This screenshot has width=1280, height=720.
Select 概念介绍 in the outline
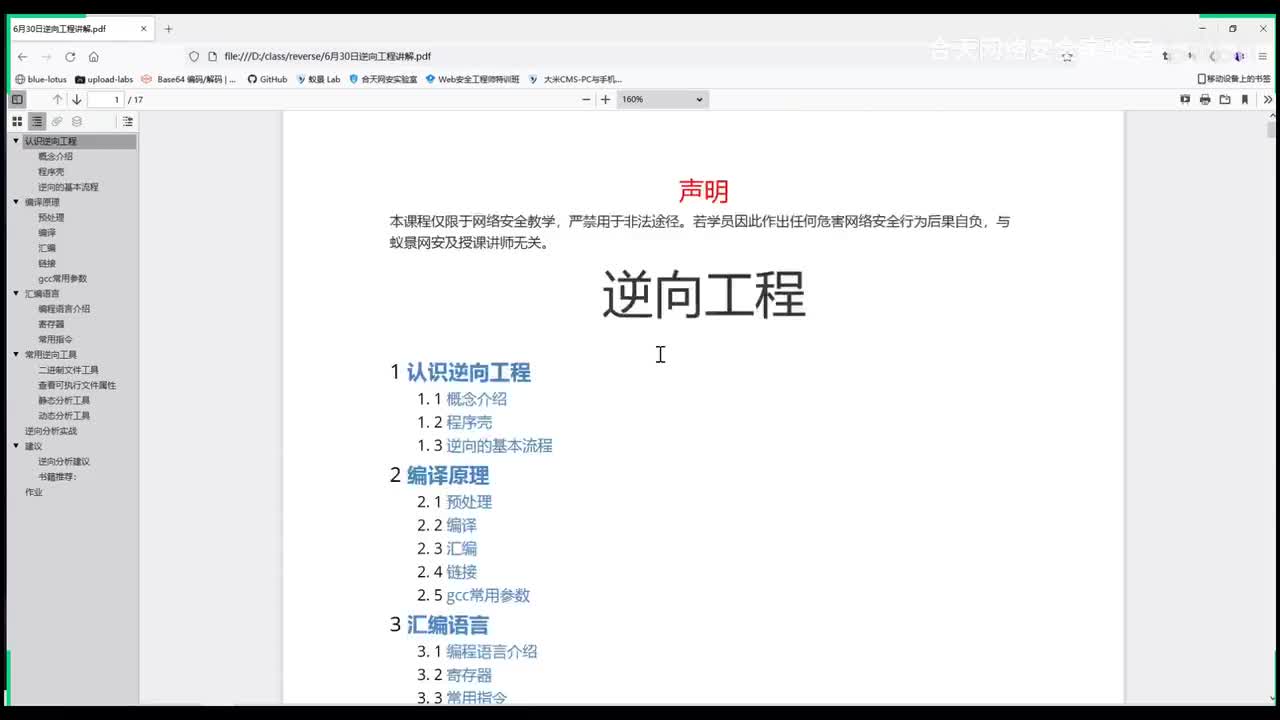pos(55,156)
